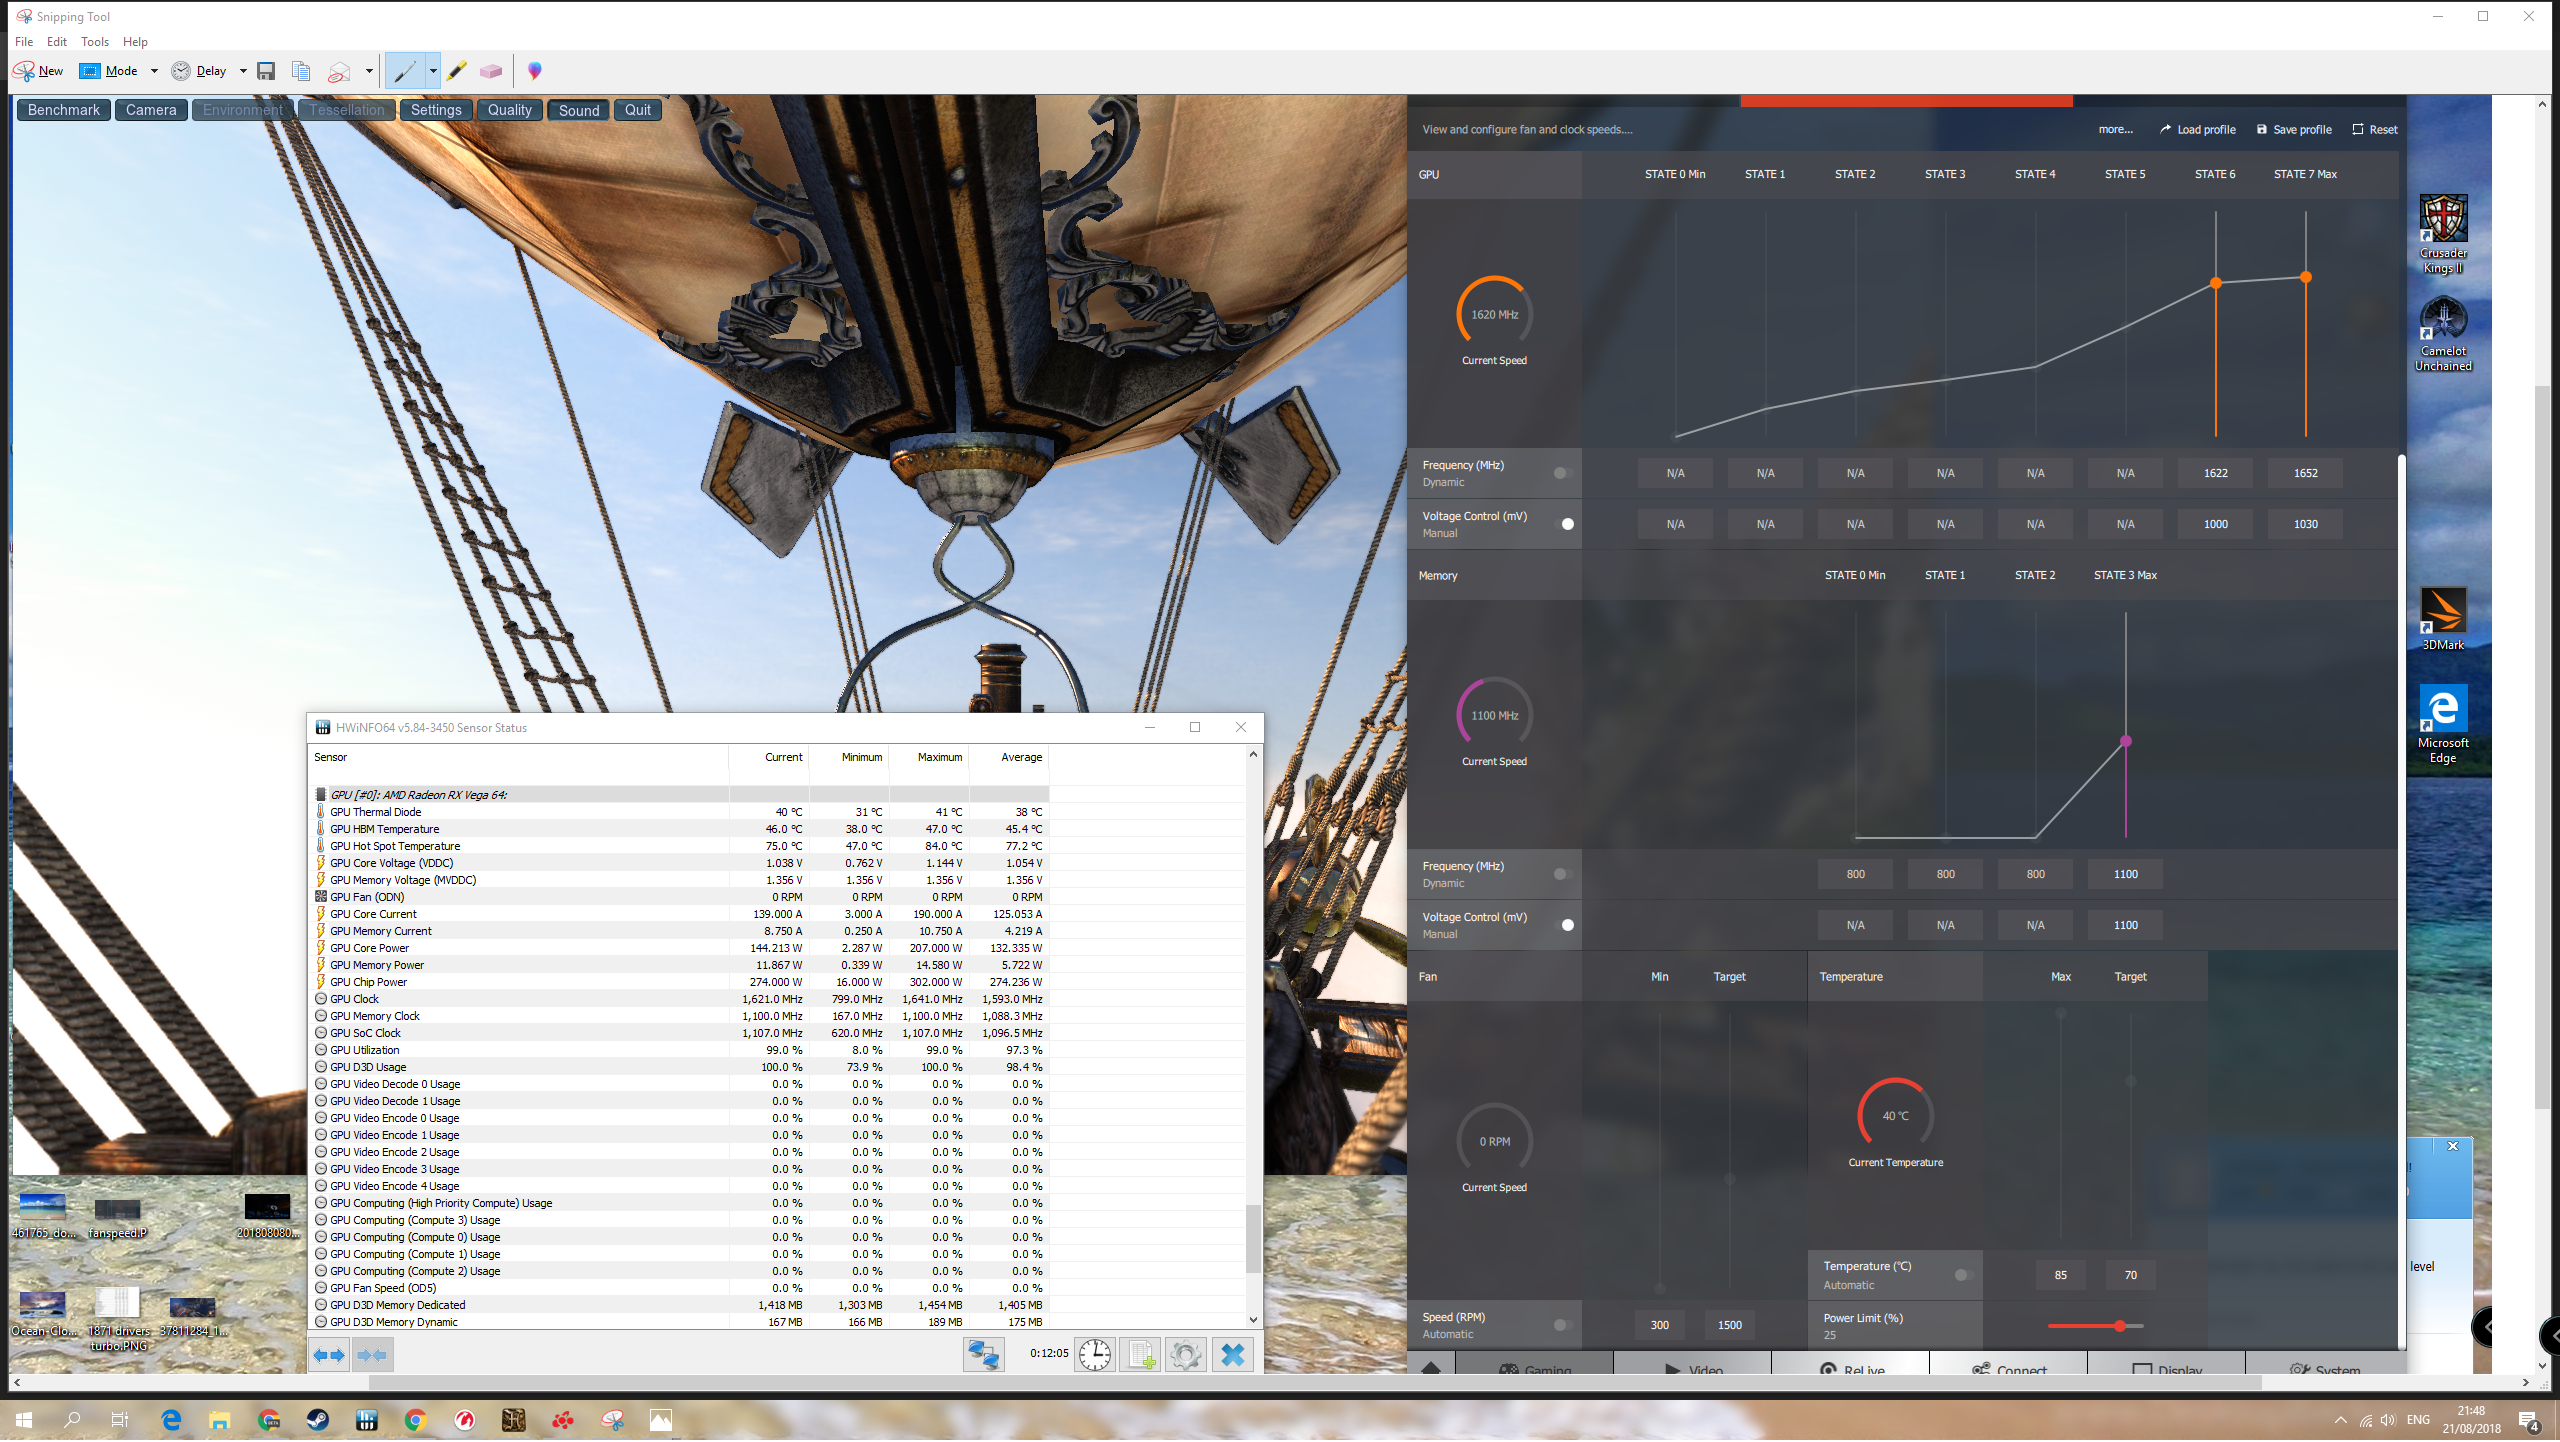Click the Settings button in benchmark toolbar
The image size is (2560, 1442).
coord(436,110)
